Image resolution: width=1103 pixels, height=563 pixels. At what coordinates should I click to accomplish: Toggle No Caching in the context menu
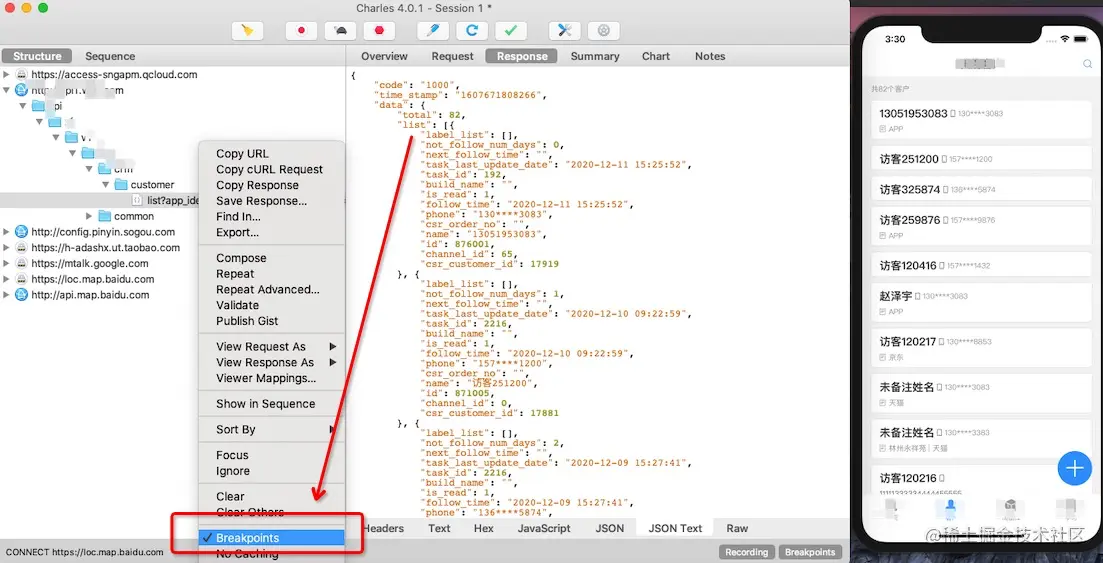(272, 554)
